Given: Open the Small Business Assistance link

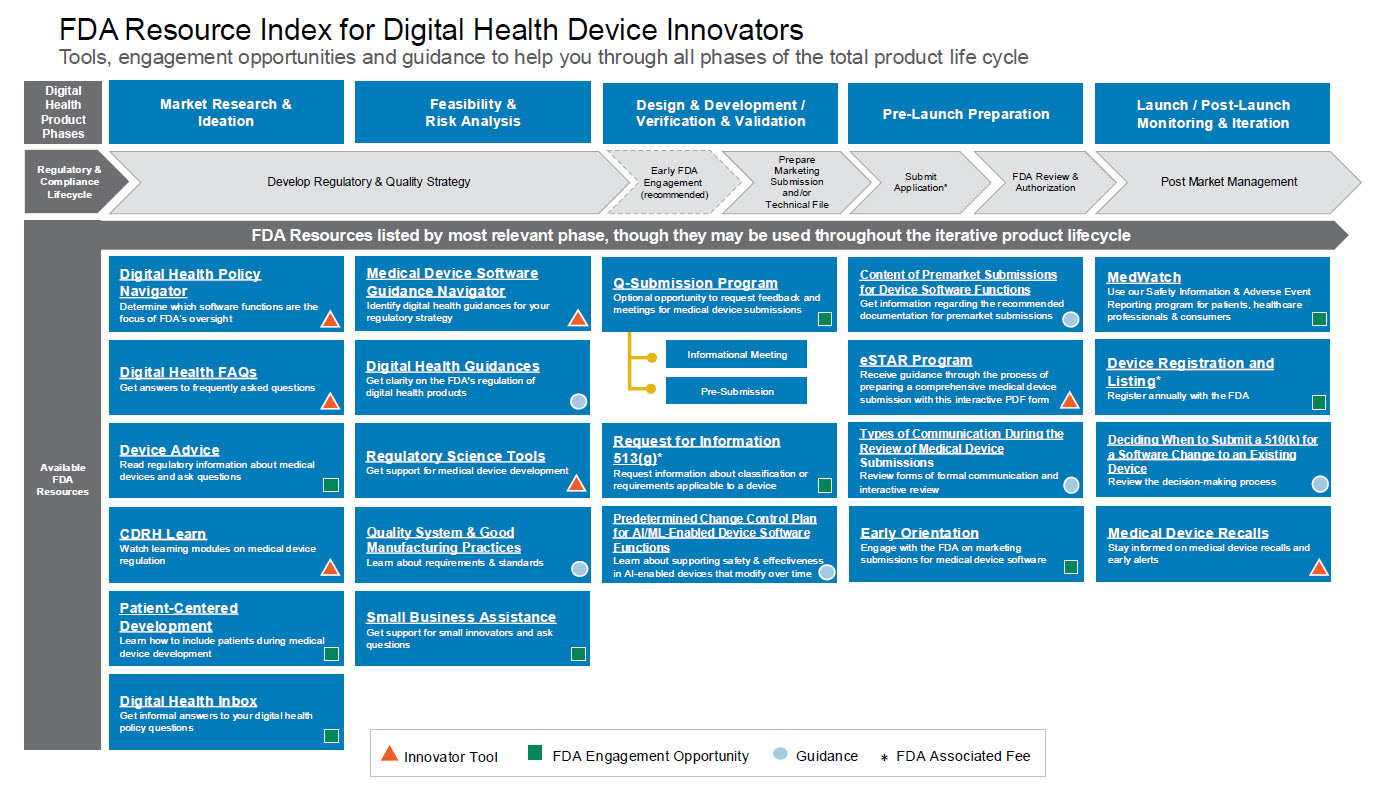Looking at the screenshot, I should click(461, 617).
